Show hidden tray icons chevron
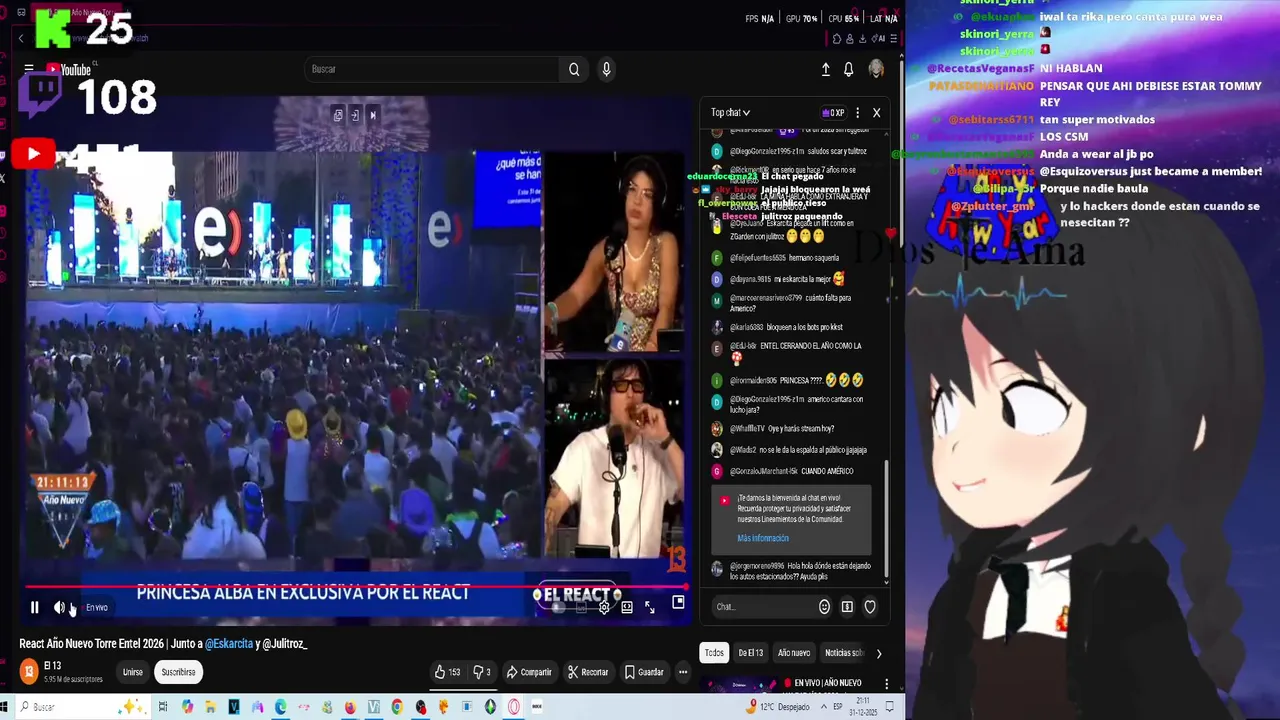Screen dimensions: 1280x720 pyautogui.click(x=823, y=707)
